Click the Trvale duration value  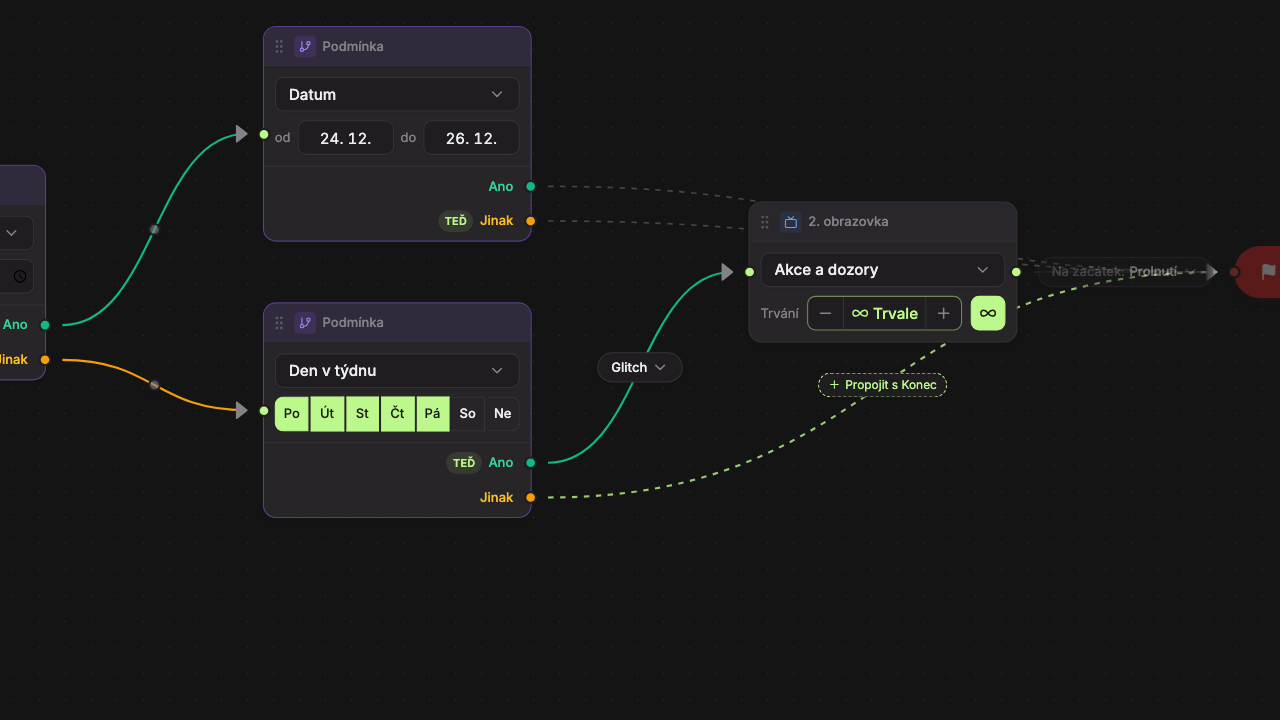pos(885,313)
